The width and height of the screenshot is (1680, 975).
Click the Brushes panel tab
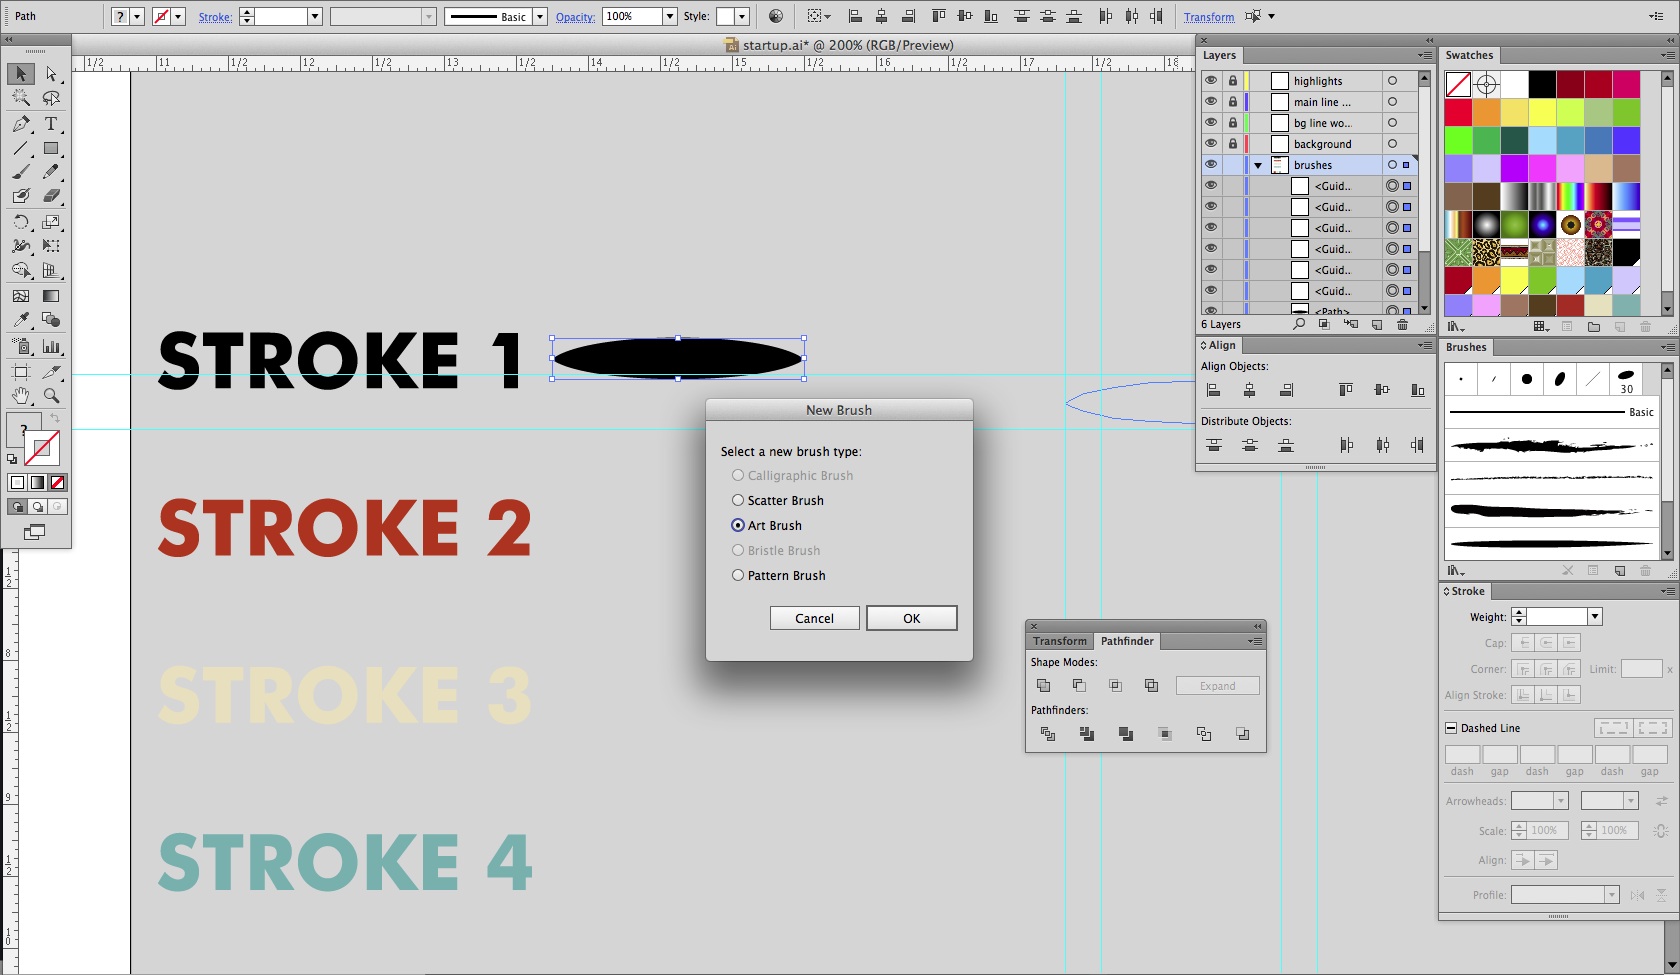1466,347
